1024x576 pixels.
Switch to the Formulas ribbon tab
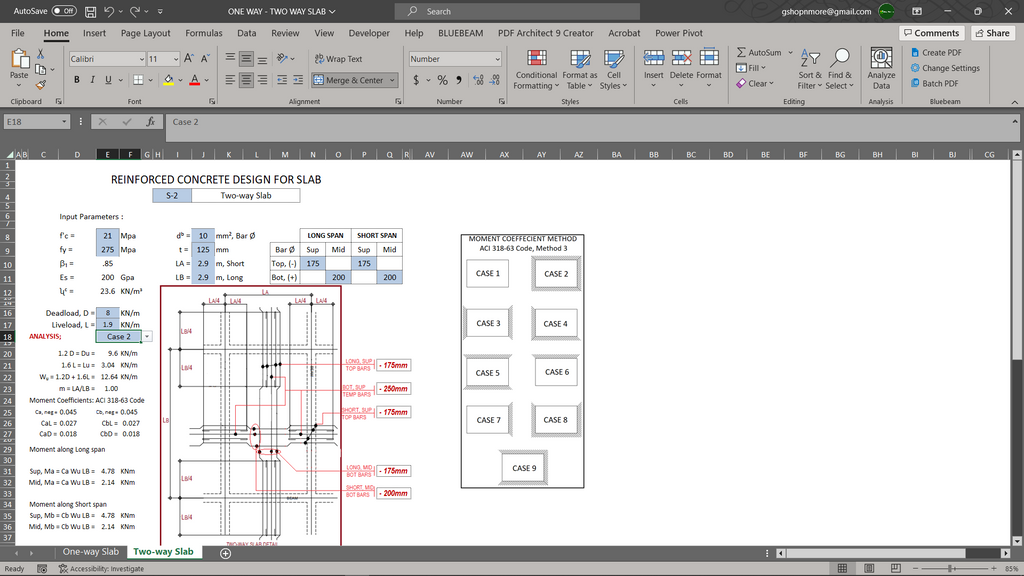click(x=204, y=33)
